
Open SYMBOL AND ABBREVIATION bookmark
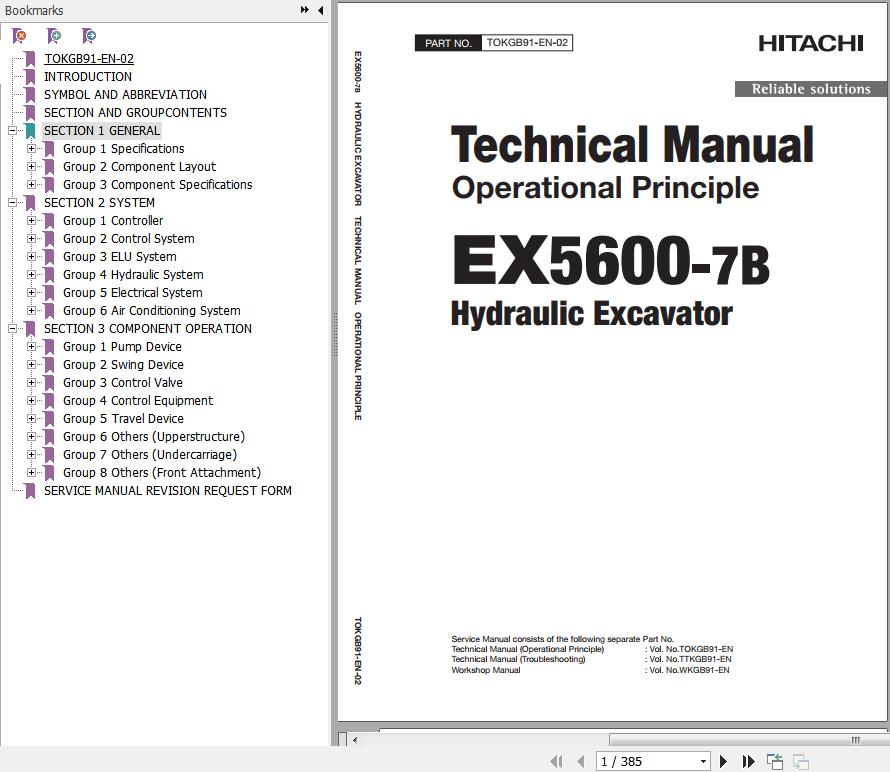pos(125,95)
